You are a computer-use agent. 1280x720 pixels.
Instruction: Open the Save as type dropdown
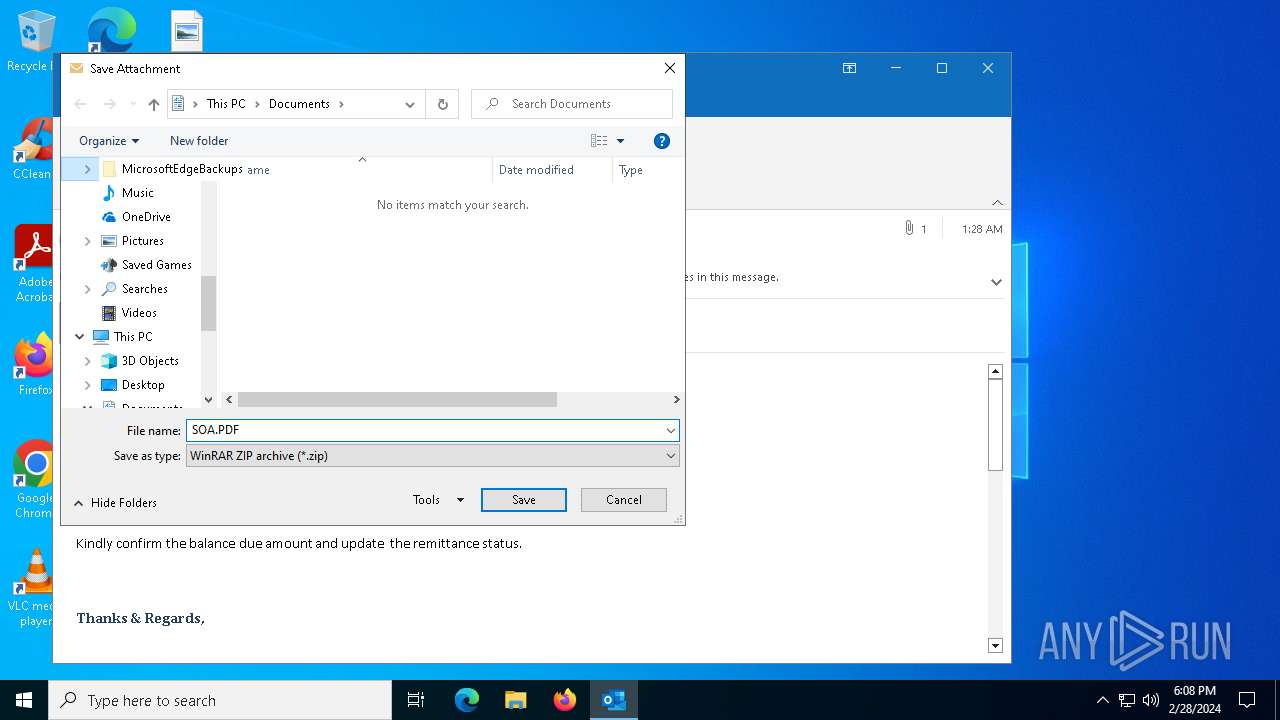pos(433,455)
